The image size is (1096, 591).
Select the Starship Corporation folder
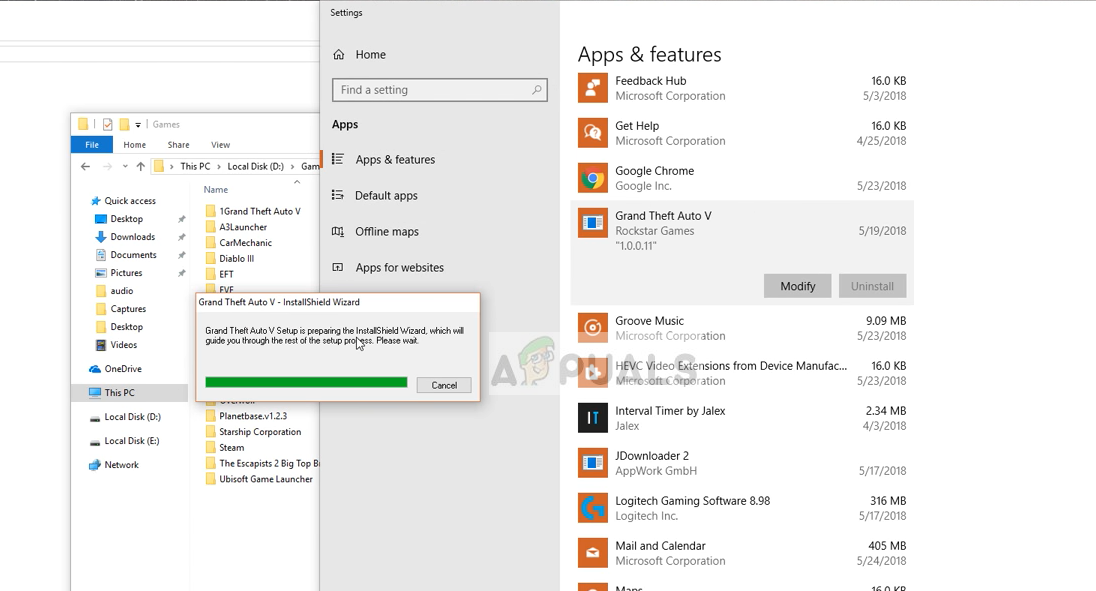pos(260,432)
